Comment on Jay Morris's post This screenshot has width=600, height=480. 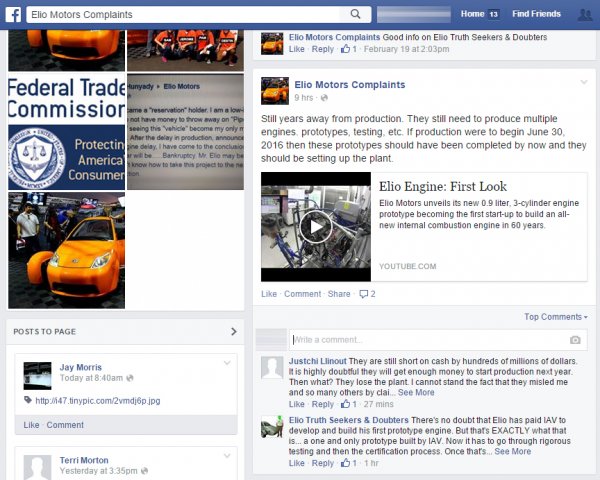coord(65,425)
